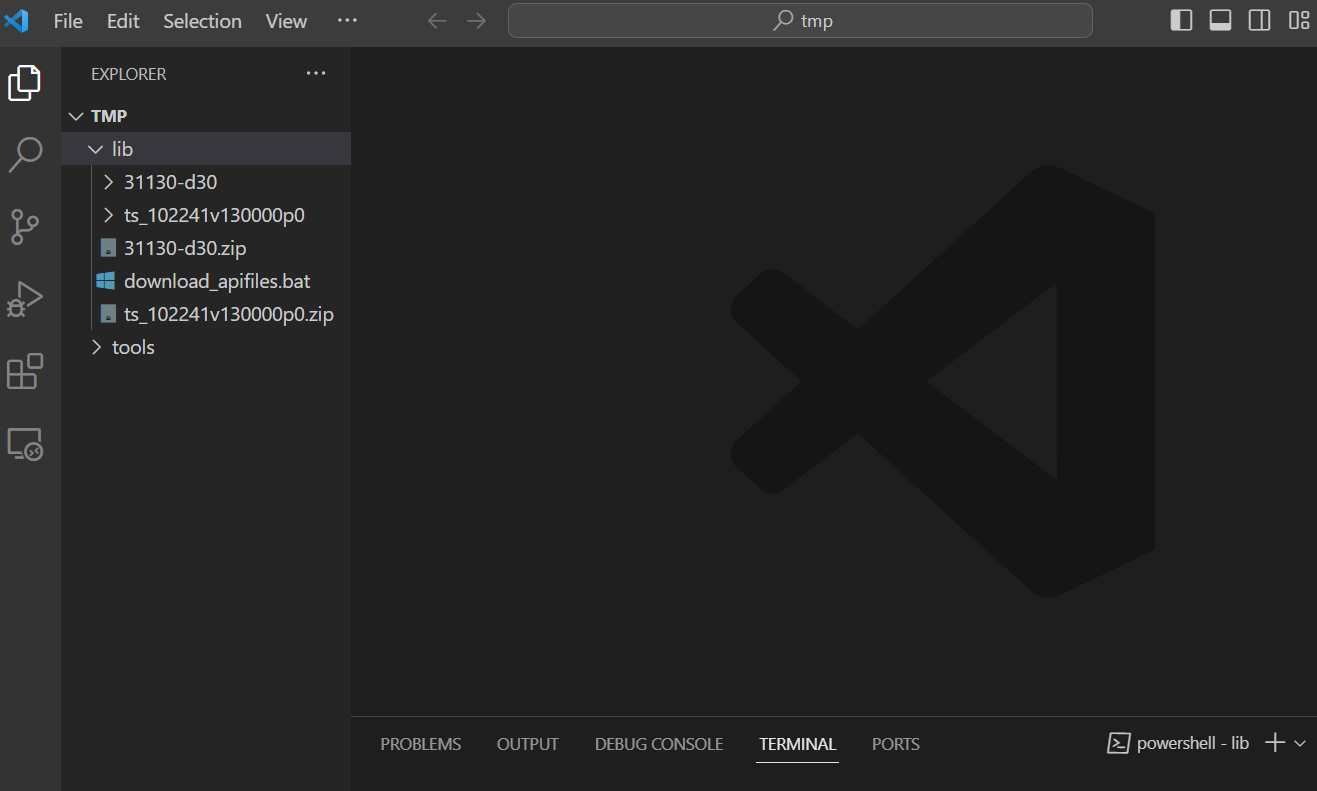
Task: Click the 31130-d30.zip file icon
Action: (x=108, y=248)
